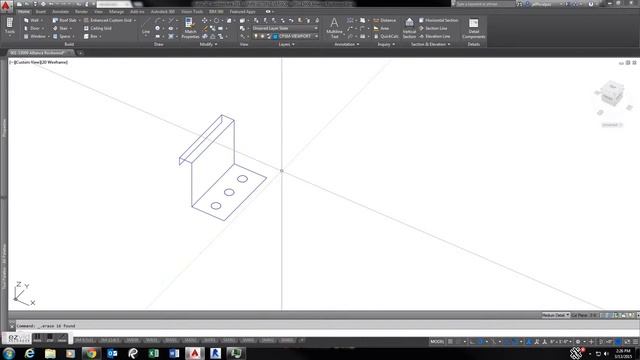This screenshot has width=640, height=360.
Task: Expand the Modify panel
Action: tap(208, 44)
